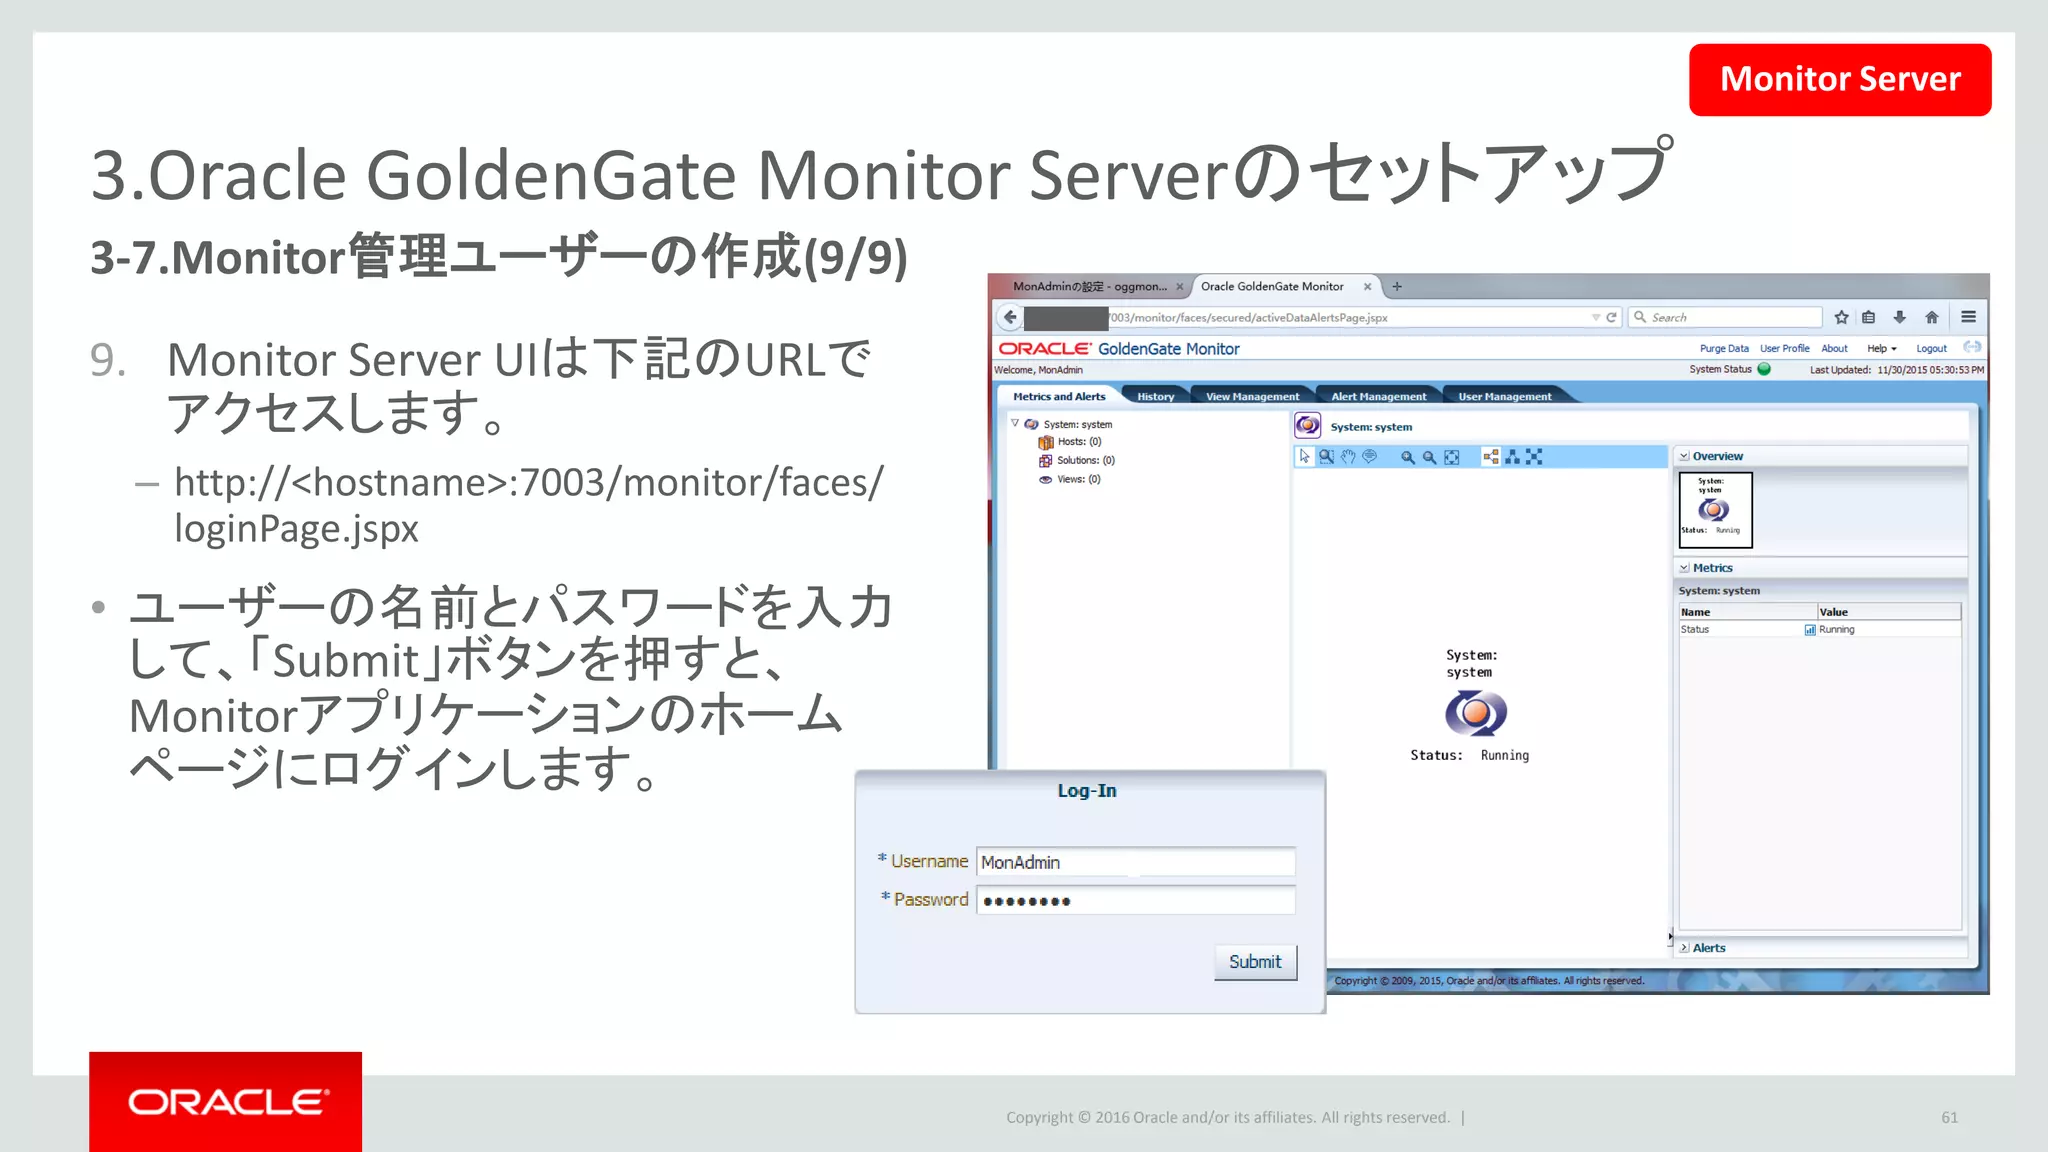Close the MonAdmin settings browser tab
The height and width of the screenshot is (1152, 2048).
(x=1179, y=287)
